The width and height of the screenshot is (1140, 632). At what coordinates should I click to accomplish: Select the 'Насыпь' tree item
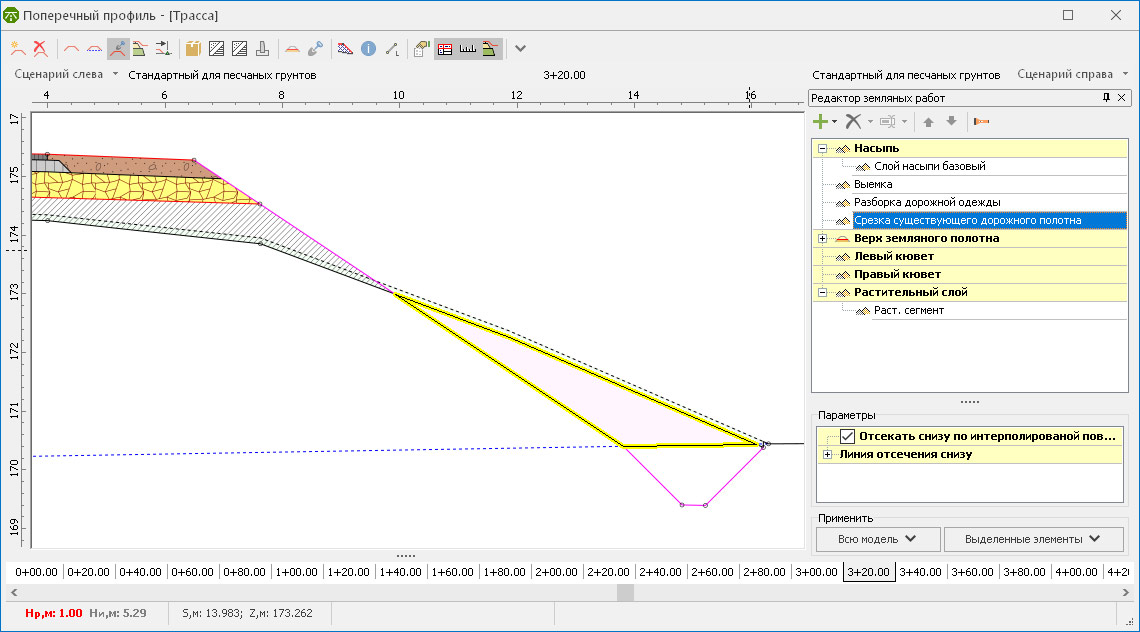pyautogui.click(x=876, y=148)
